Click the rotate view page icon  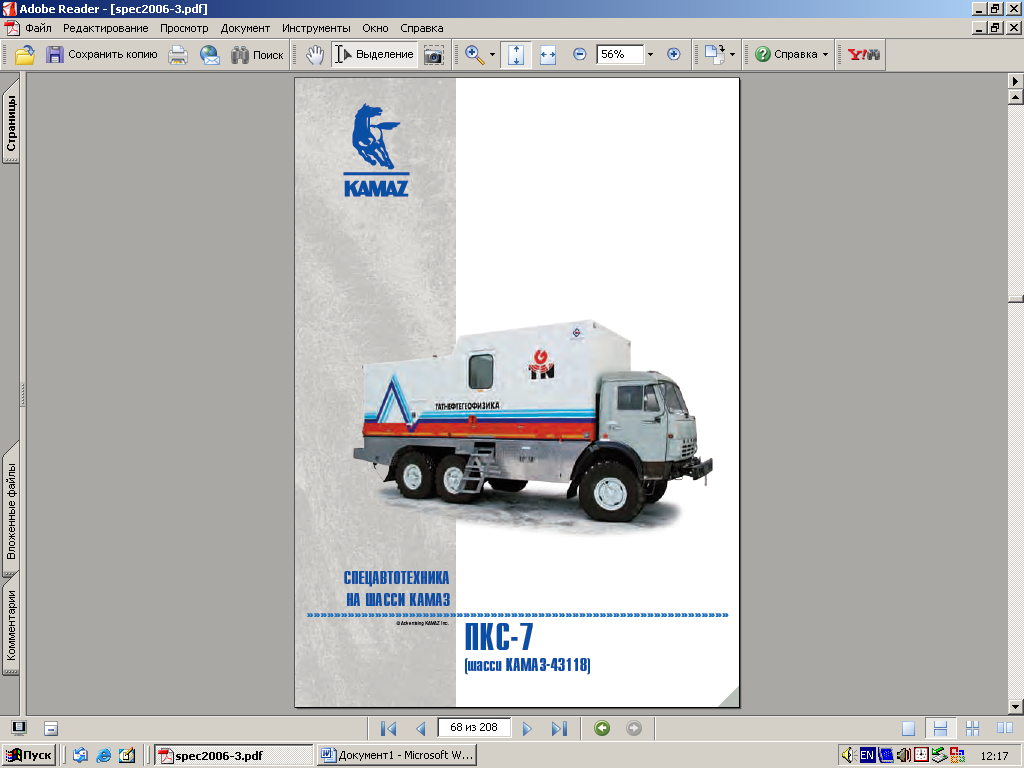715,55
